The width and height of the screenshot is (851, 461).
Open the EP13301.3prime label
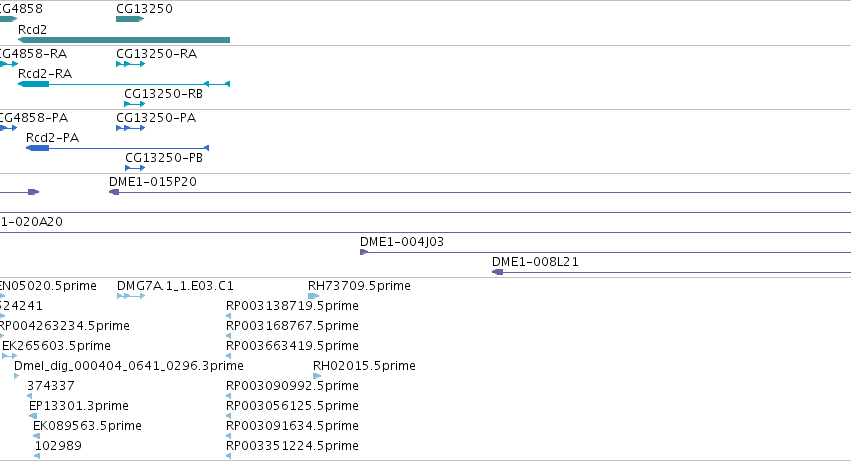point(79,406)
